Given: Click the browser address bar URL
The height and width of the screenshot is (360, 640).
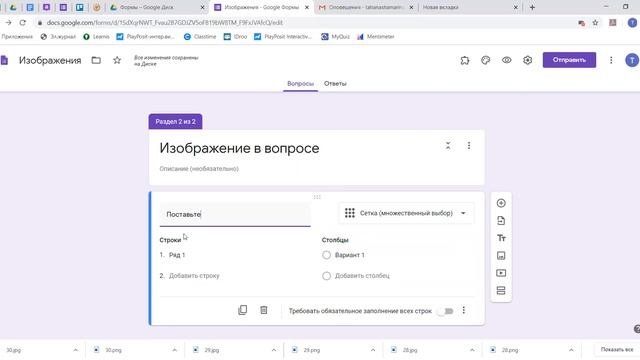Looking at the screenshot, I should 165,23.
